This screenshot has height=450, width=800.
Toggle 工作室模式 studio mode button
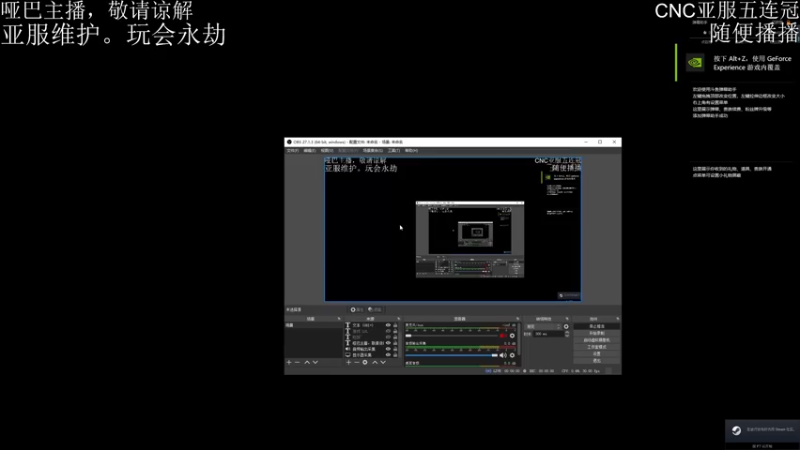coord(596,347)
